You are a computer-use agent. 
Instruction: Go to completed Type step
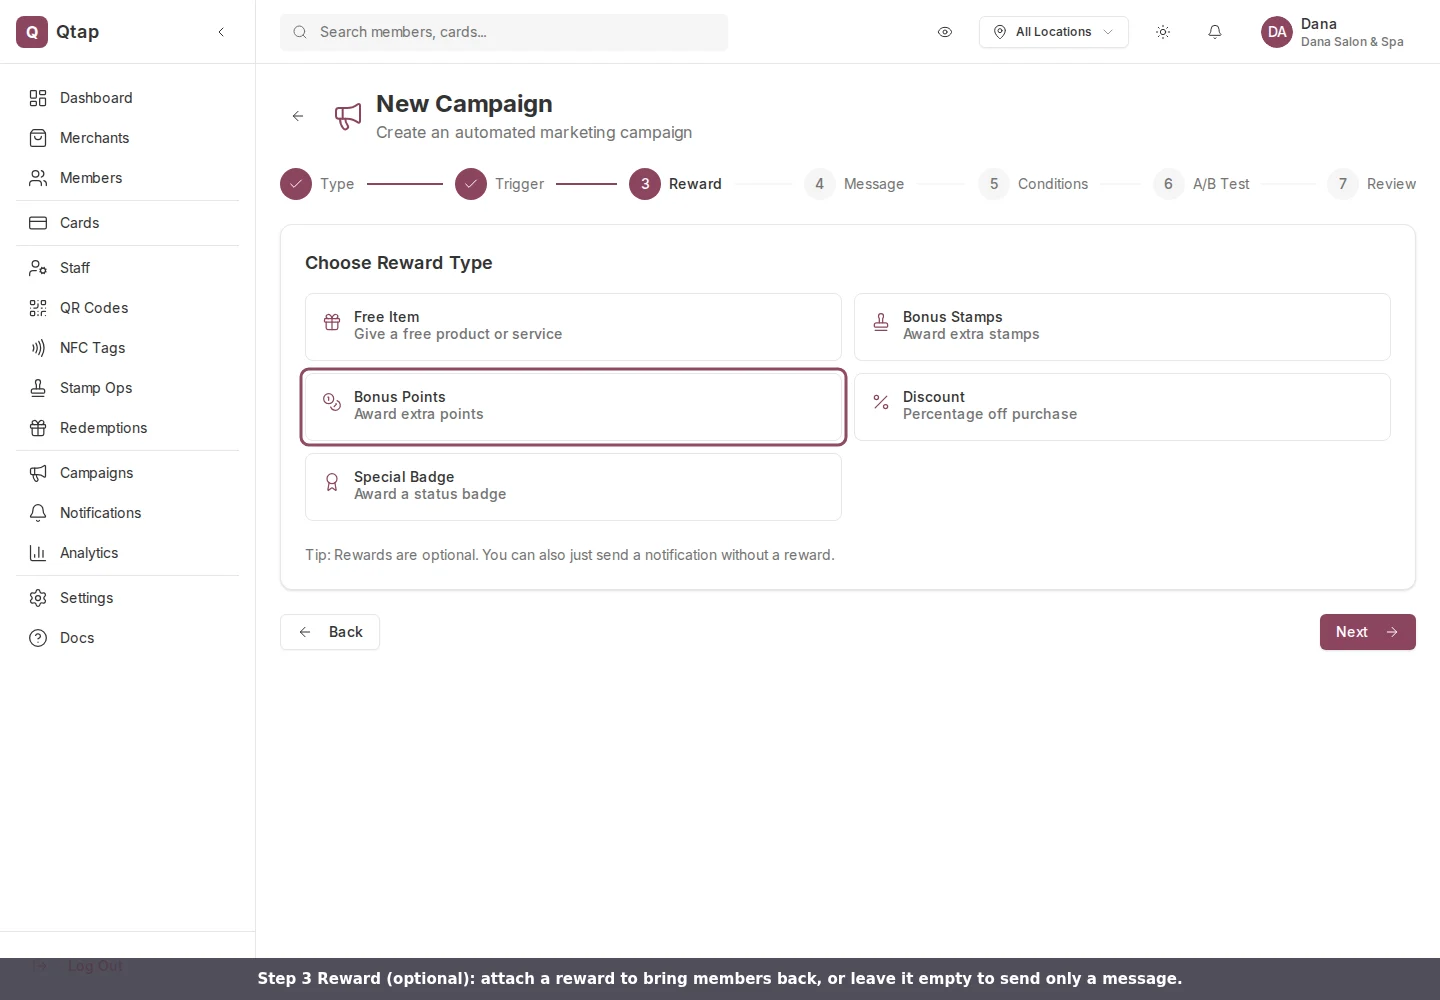(x=317, y=184)
